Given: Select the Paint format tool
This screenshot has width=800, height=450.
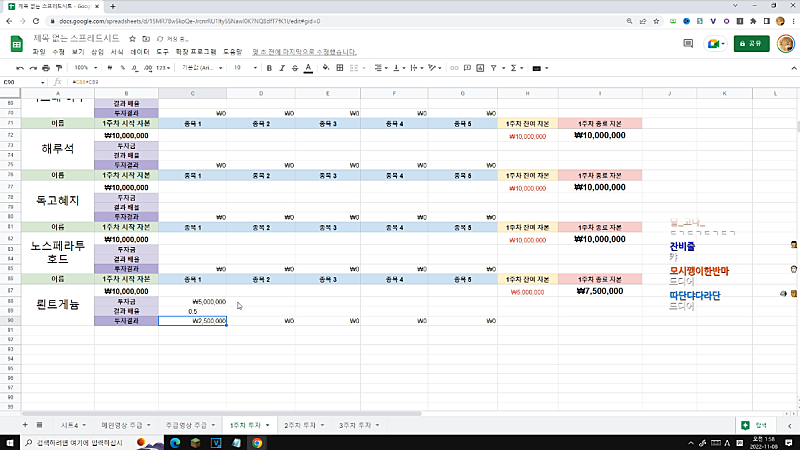Looking at the screenshot, I should (59, 68).
